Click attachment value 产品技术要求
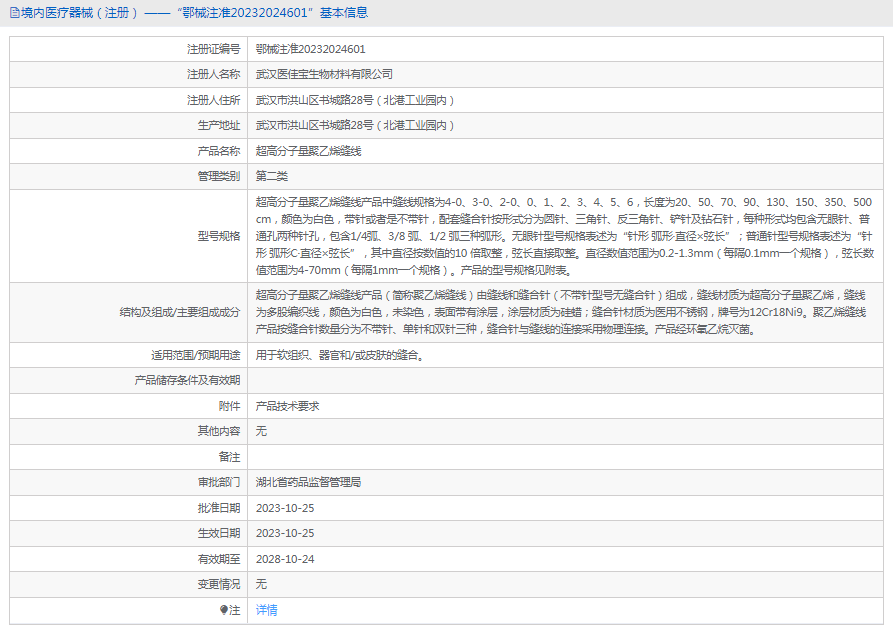The height and width of the screenshot is (633, 893). tap(288, 406)
